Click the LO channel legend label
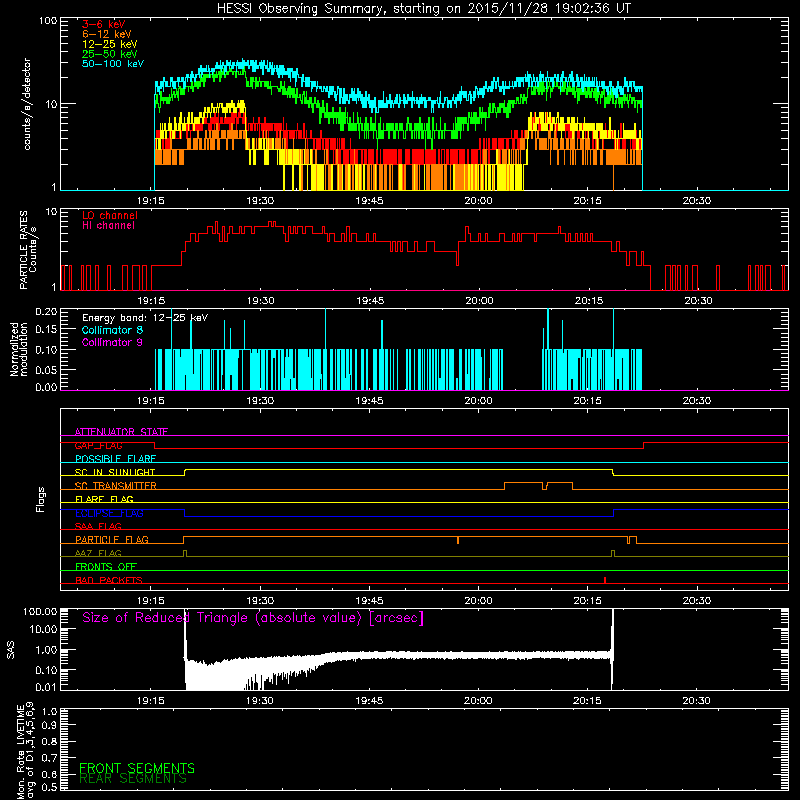Viewport: 800px width, 800px height. 110,215
